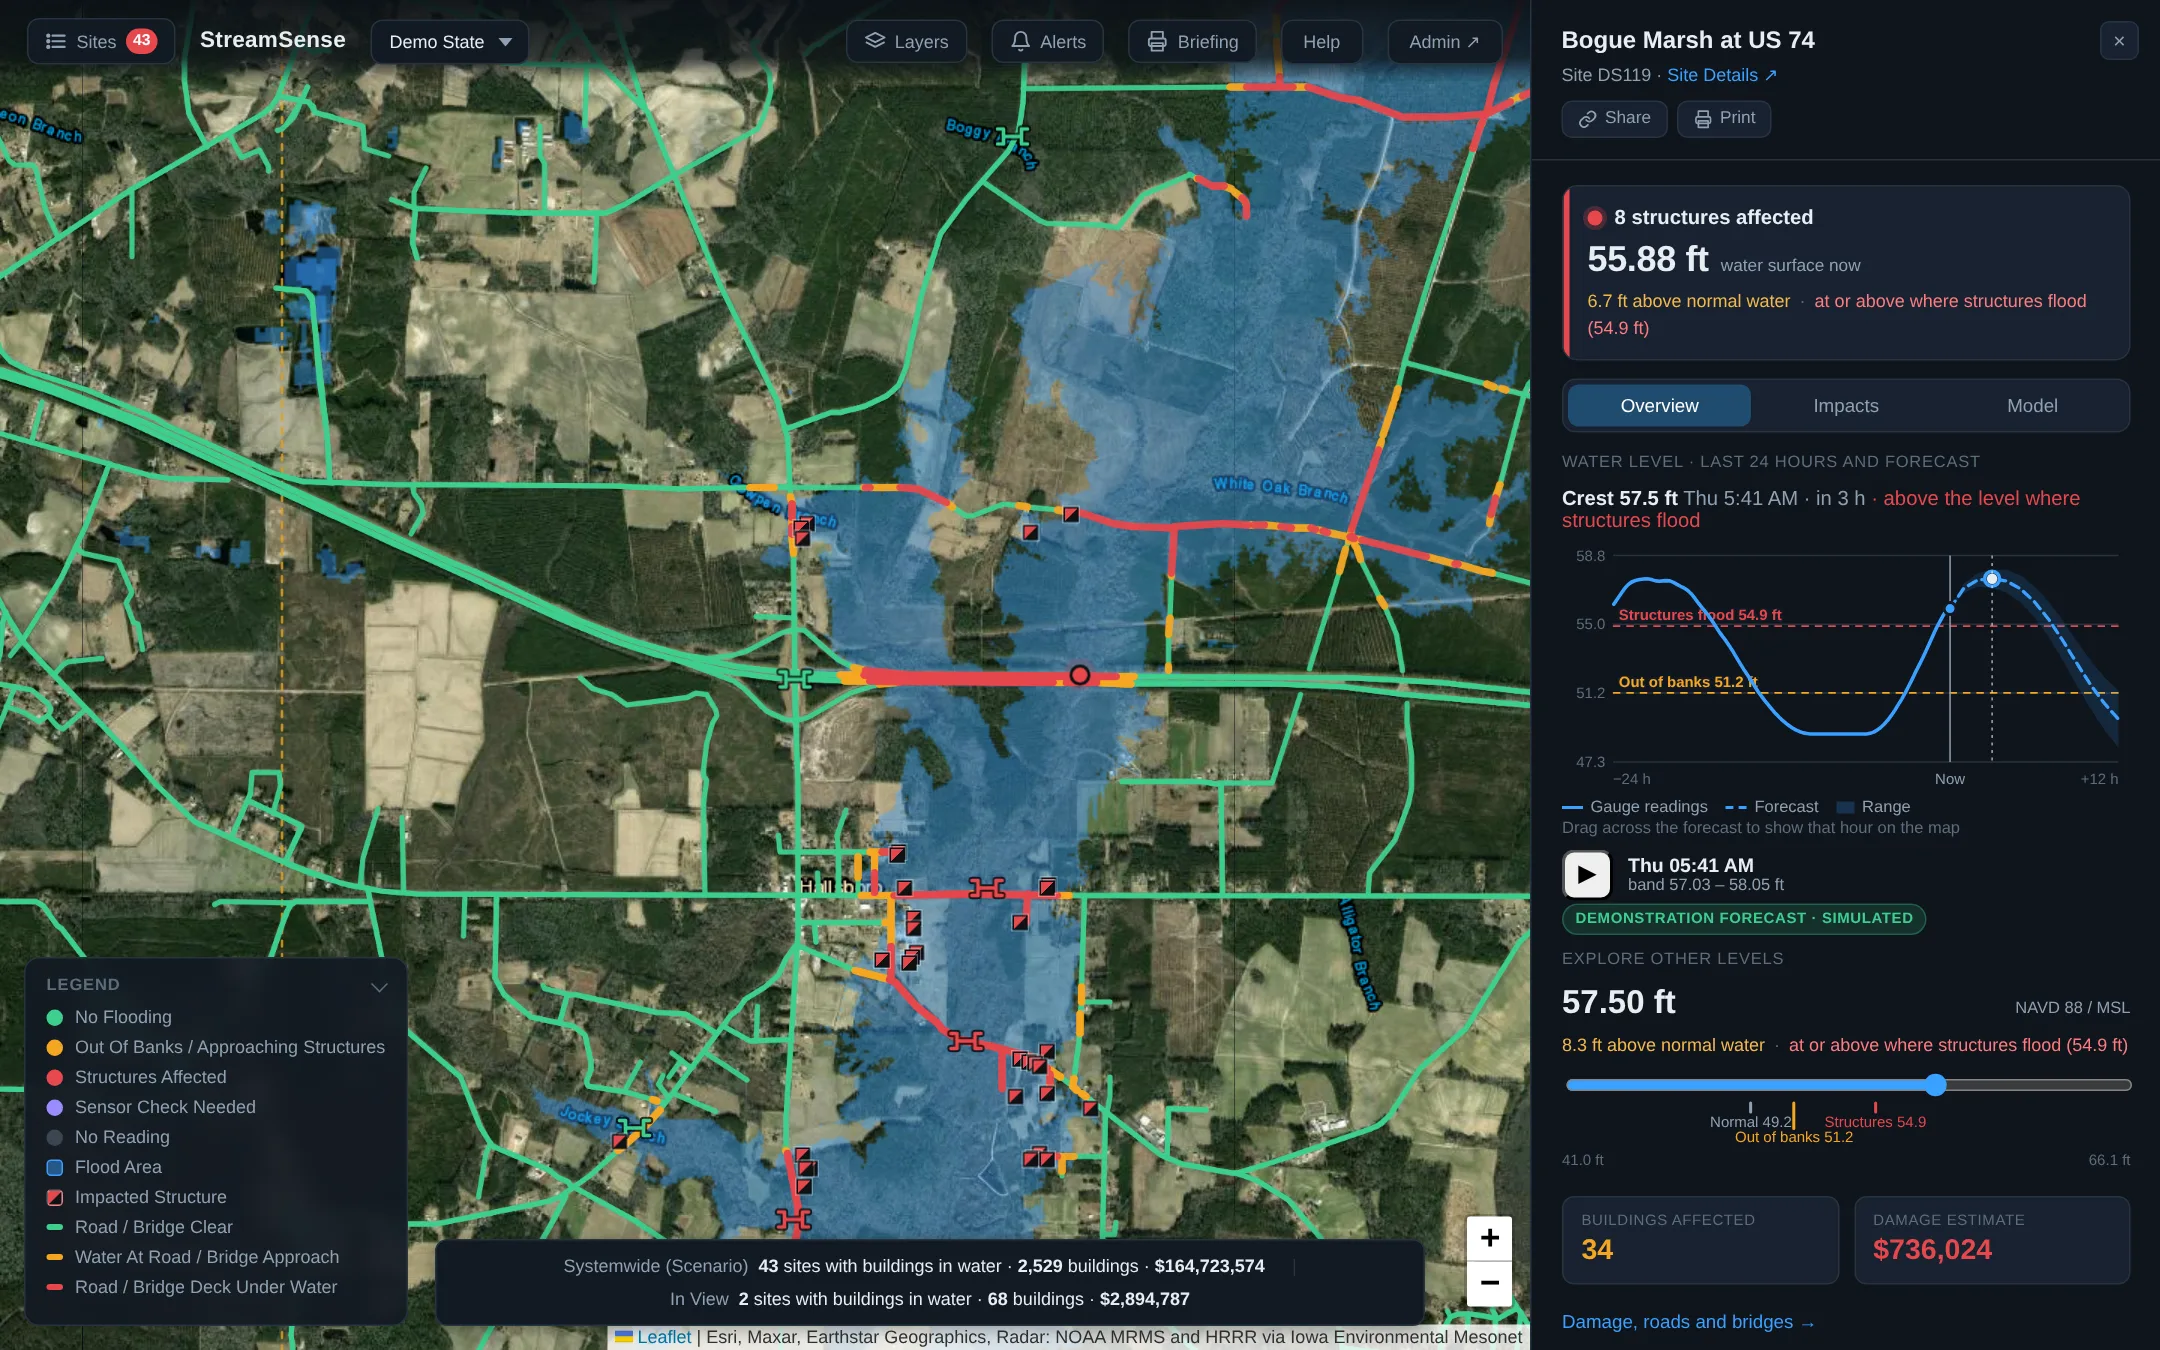Close the Bogue Marsh site panel
This screenshot has height=1350, width=2160.
(x=2118, y=41)
